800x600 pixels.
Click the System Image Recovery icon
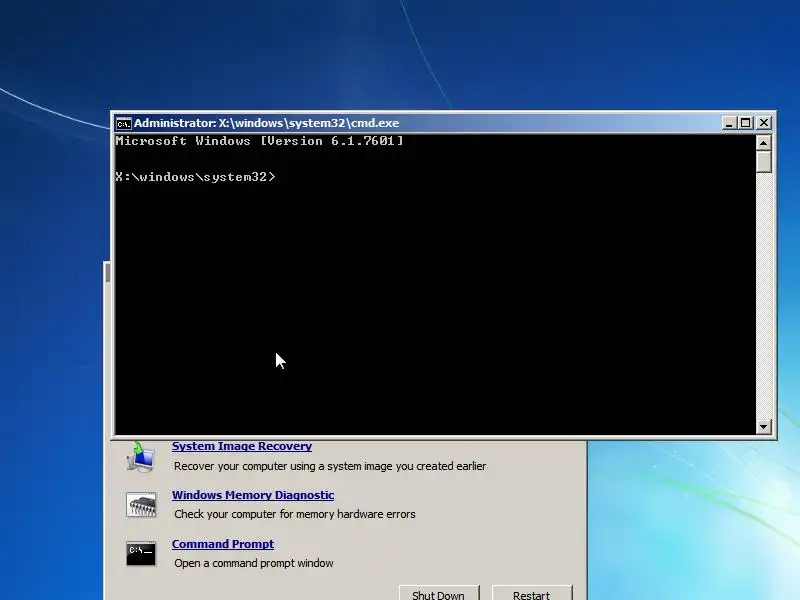pyautogui.click(x=140, y=457)
